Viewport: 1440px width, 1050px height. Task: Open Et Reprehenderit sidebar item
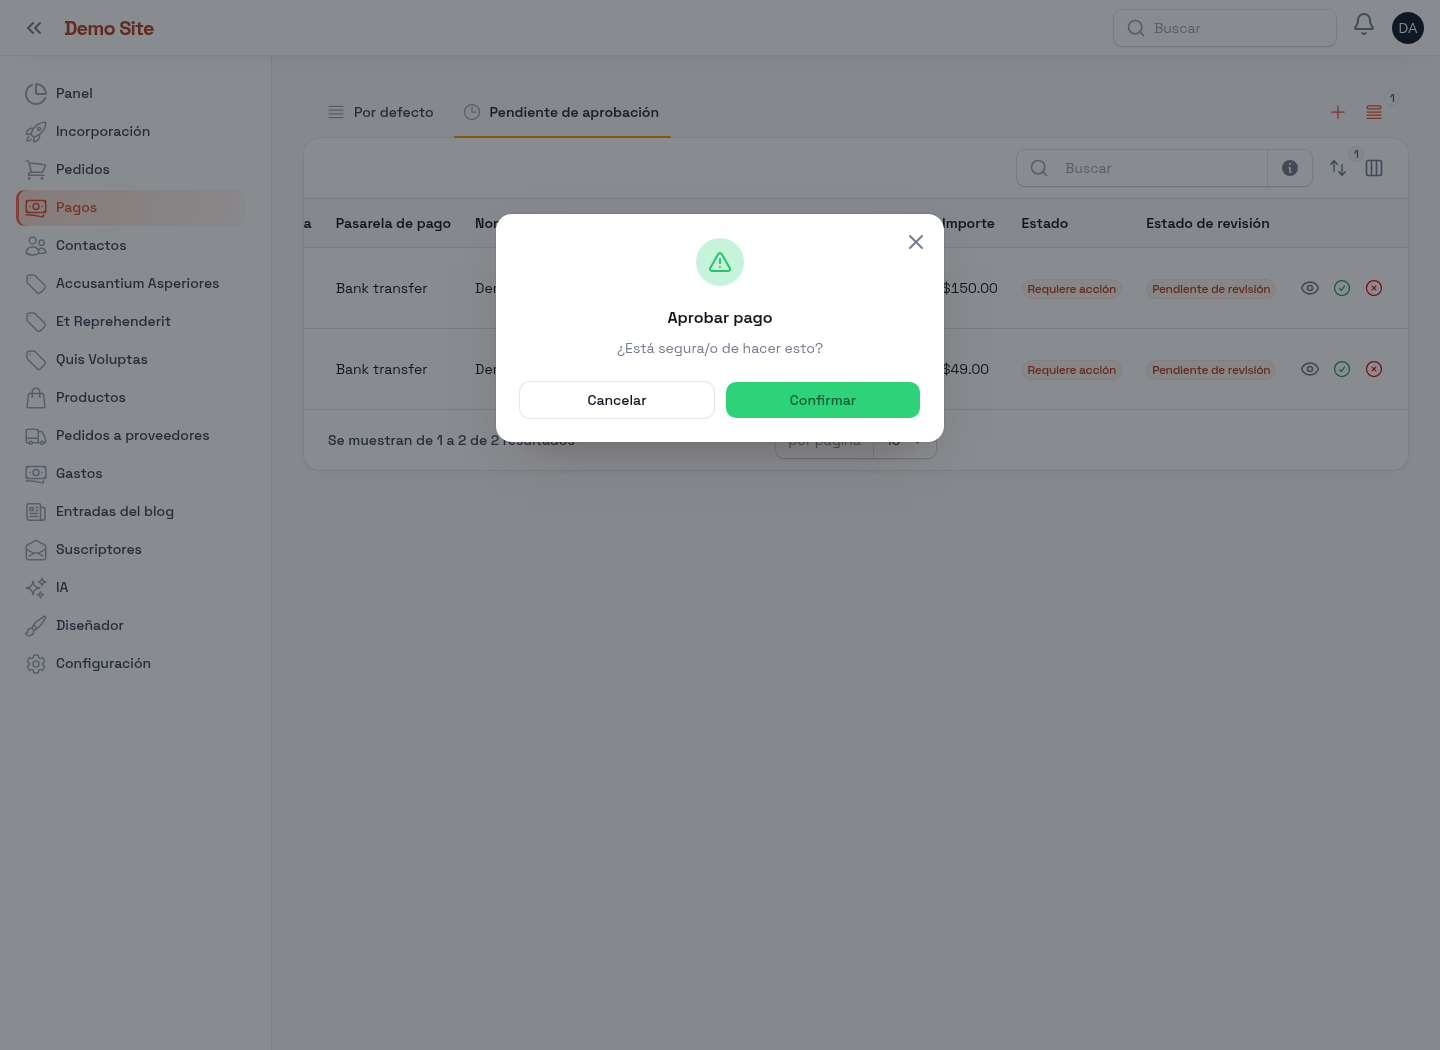click(x=130, y=321)
